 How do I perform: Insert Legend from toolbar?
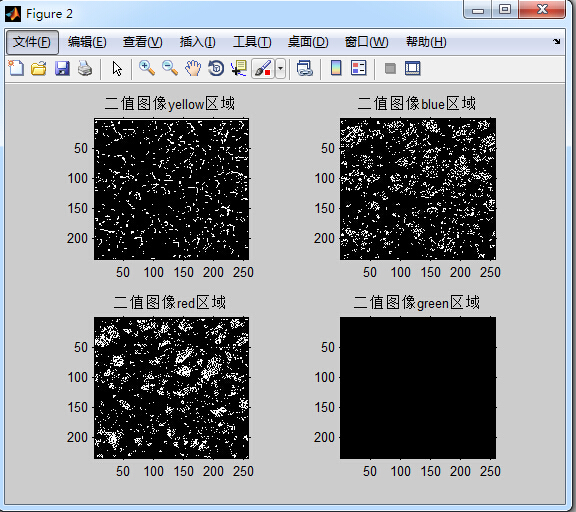pos(359,68)
